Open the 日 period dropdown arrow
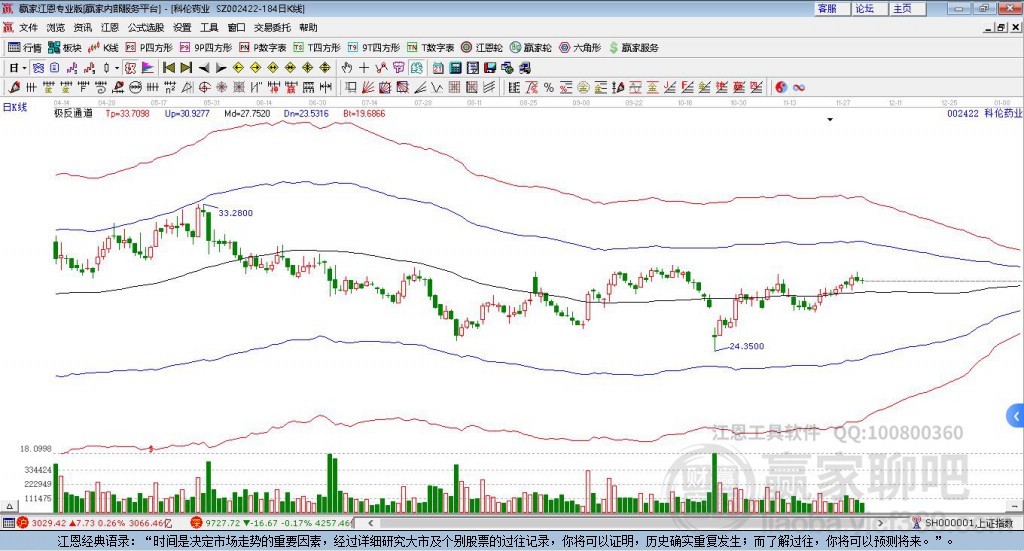The width and height of the screenshot is (1024, 551). pyautogui.click(x=24, y=68)
